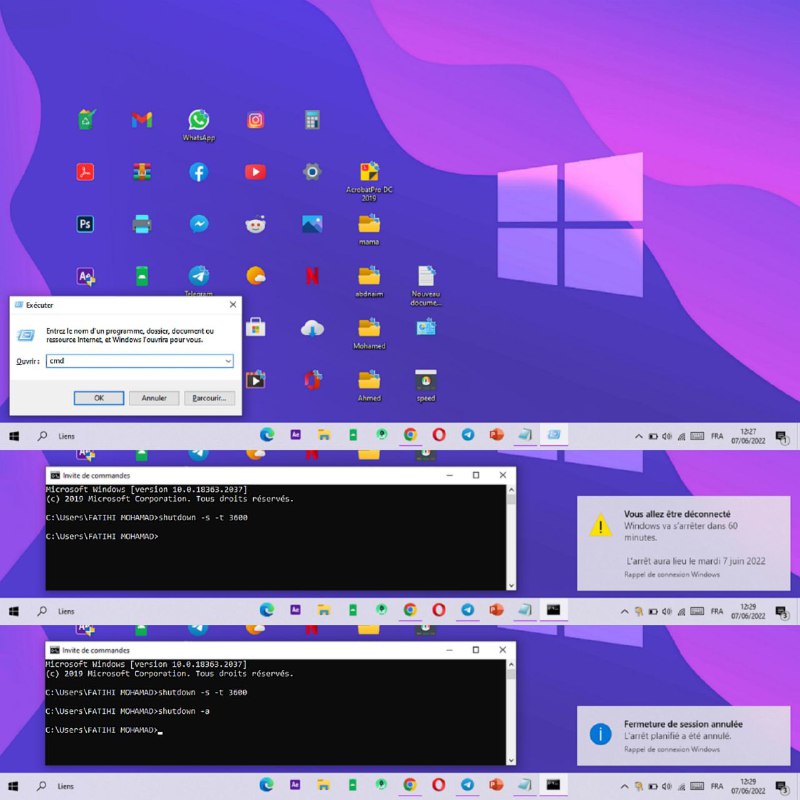The height and width of the screenshot is (800, 800).
Task: Select the WinRAR desktop icon
Action: (142, 172)
